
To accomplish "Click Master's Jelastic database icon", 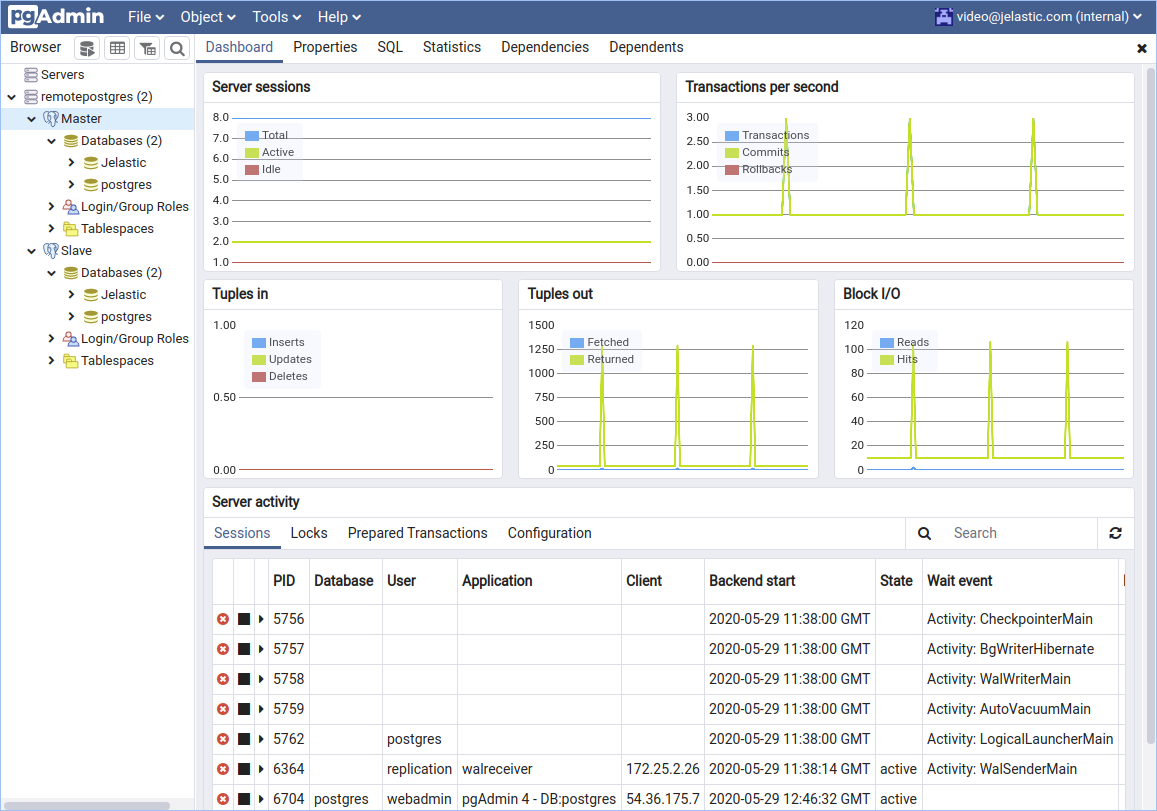I will pyautogui.click(x=91, y=162).
